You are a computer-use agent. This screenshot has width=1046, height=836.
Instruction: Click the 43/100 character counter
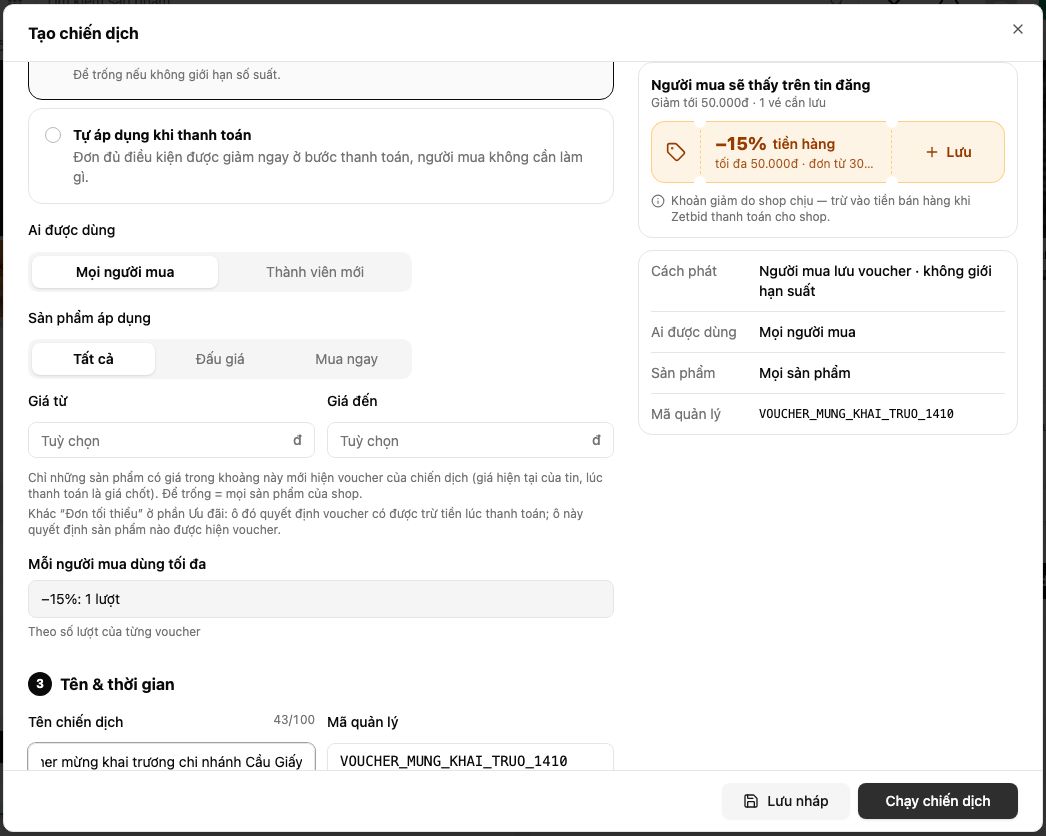click(294, 720)
